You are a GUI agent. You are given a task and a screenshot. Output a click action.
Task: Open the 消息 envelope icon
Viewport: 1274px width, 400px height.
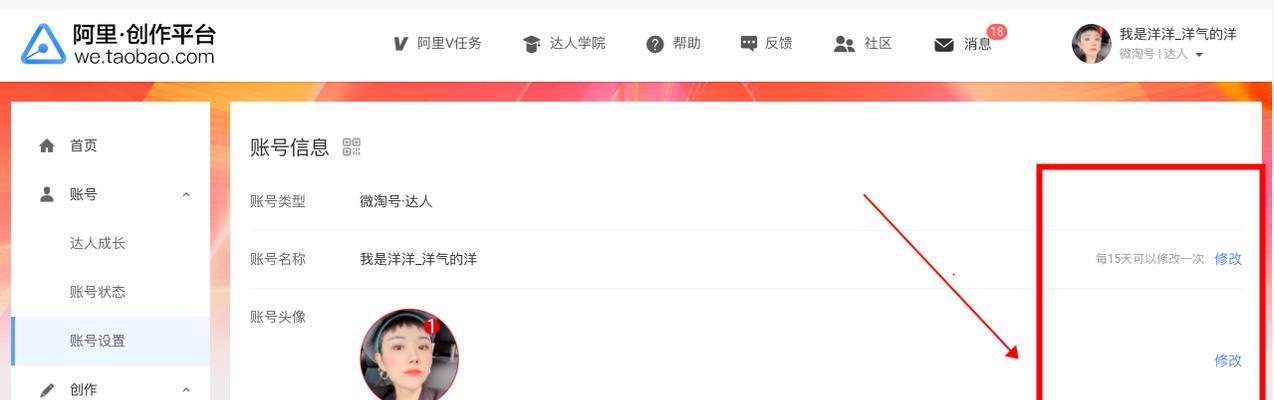tap(944, 45)
